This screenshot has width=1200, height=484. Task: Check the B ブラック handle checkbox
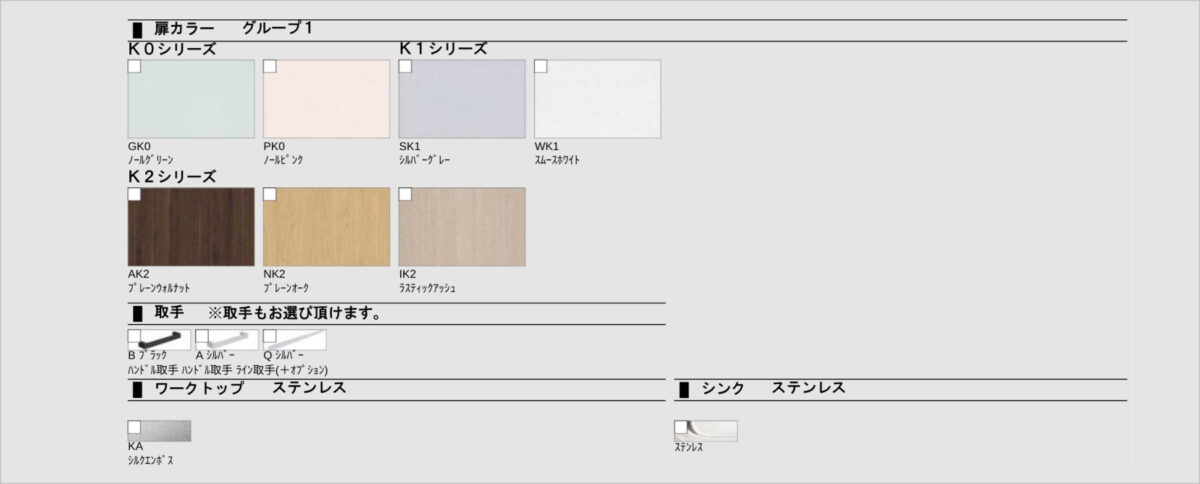pos(134,336)
